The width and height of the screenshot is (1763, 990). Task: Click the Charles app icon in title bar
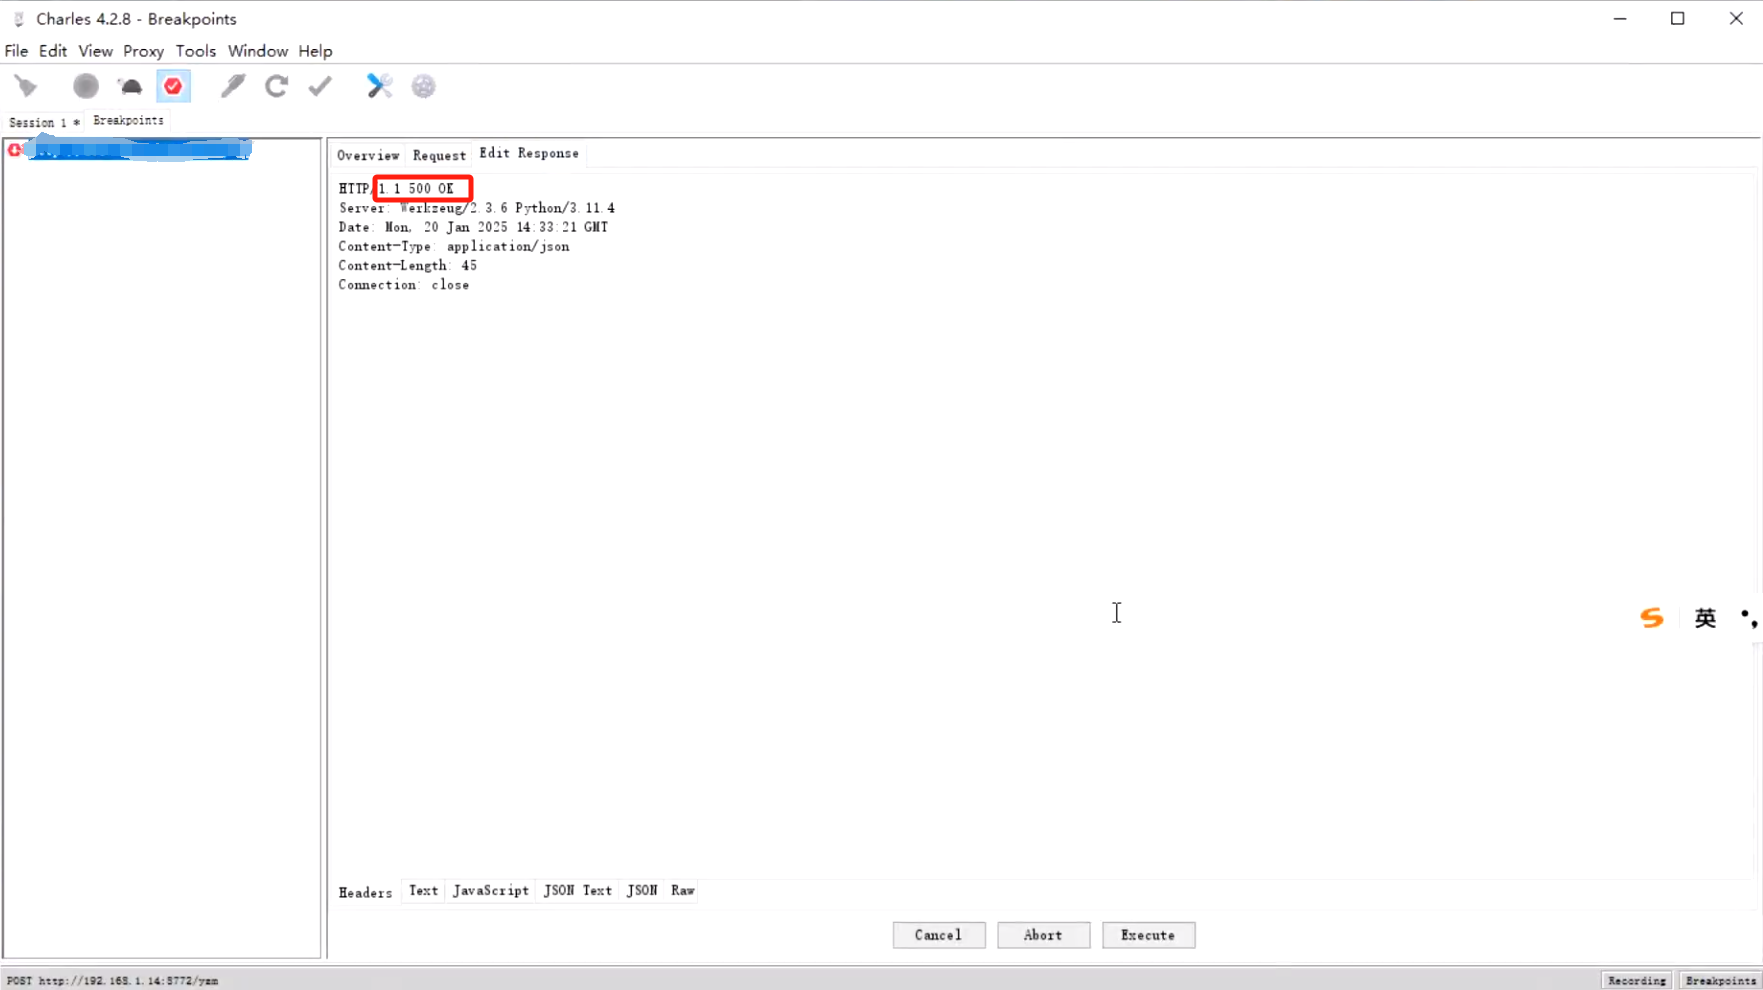18,19
